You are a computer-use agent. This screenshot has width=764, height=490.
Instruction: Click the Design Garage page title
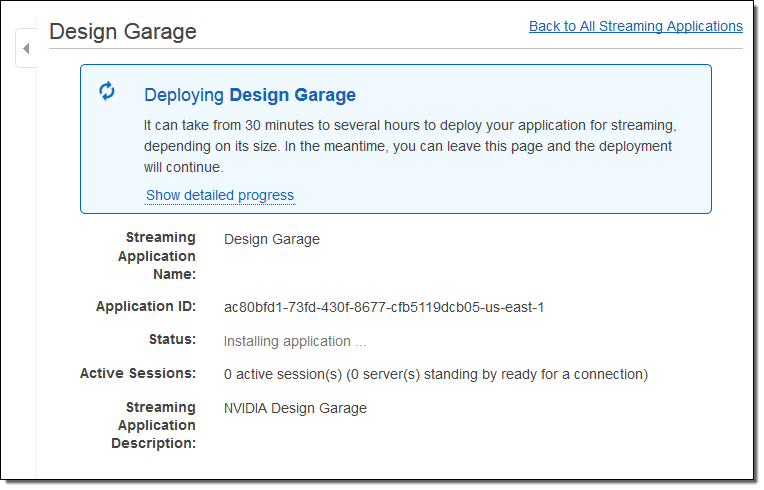pyautogui.click(x=123, y=31)
